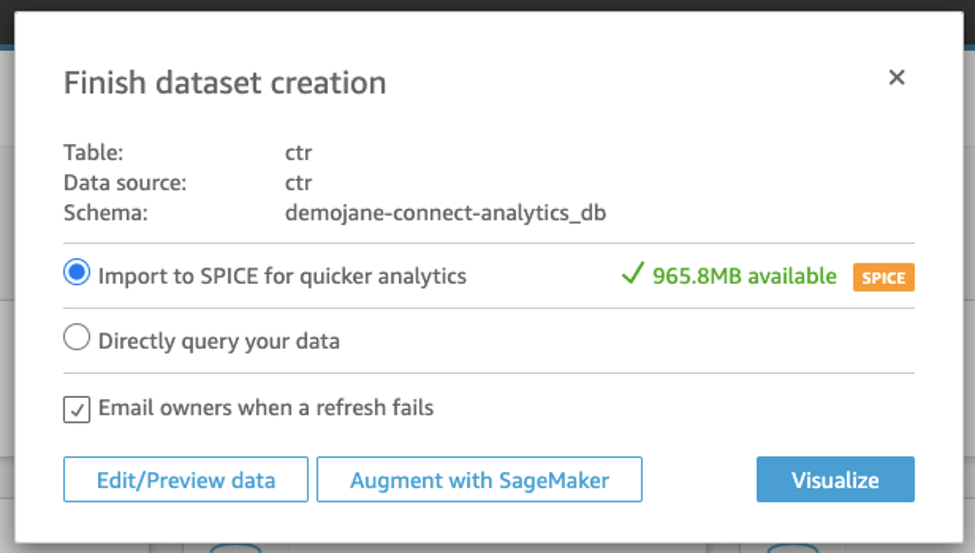Click the Table: field label
The image size is (977, 554).
click(x=91, y=153)
